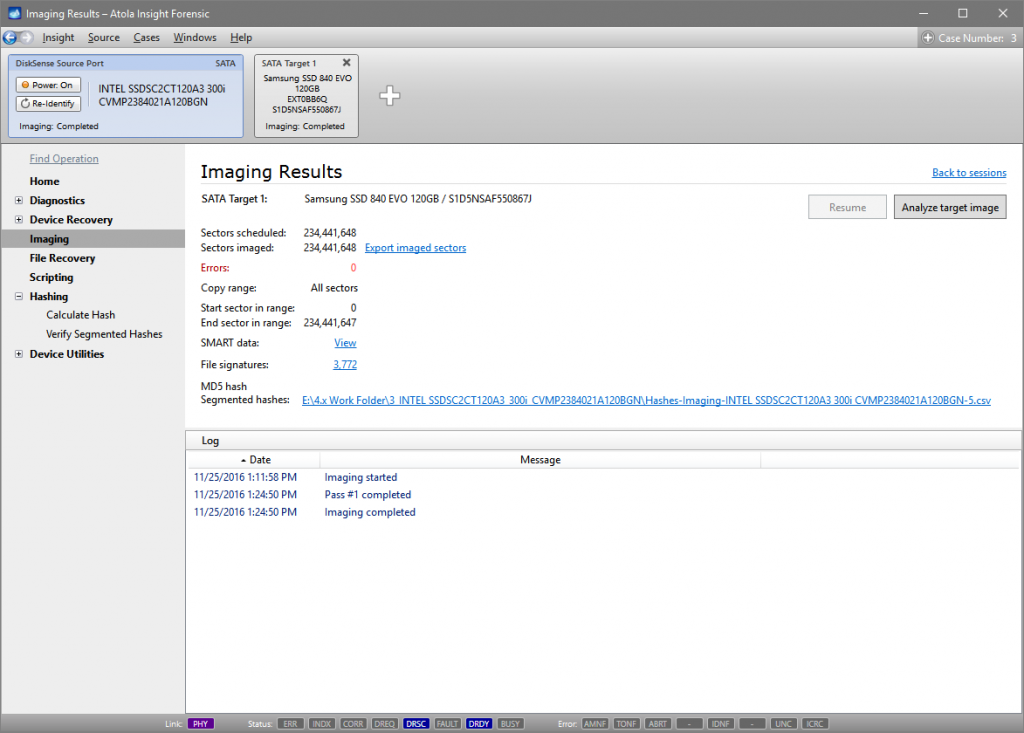This screenshot has height=733, width=1024.
Task: Click the ERR error indicator toggle
Action: [290, 723]
